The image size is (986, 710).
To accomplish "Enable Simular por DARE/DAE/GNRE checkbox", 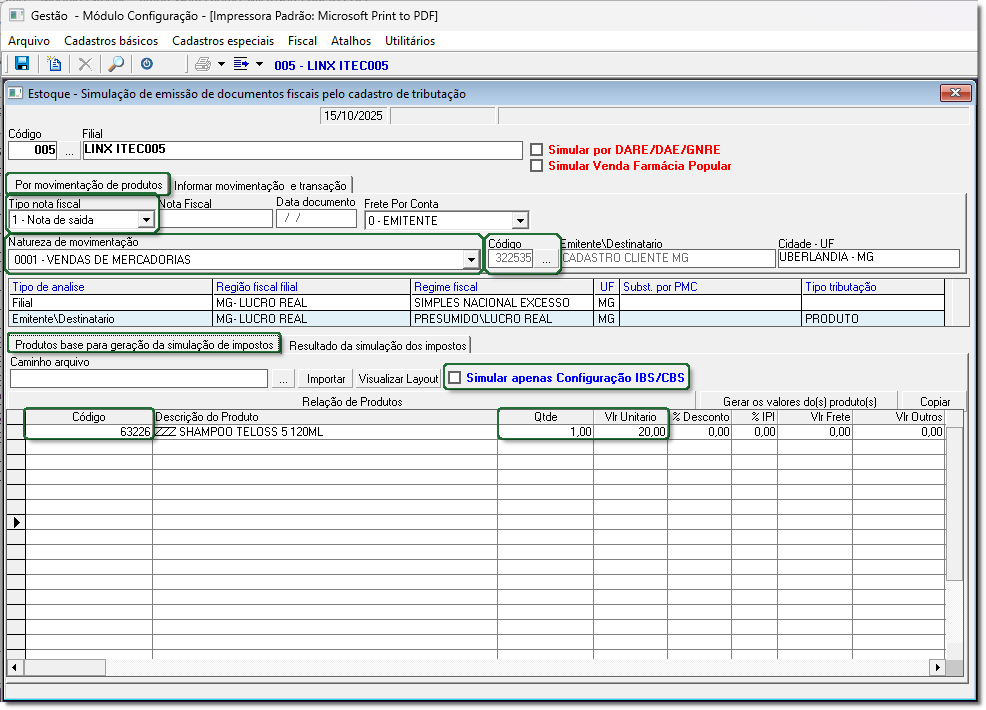I will (536, 150).
